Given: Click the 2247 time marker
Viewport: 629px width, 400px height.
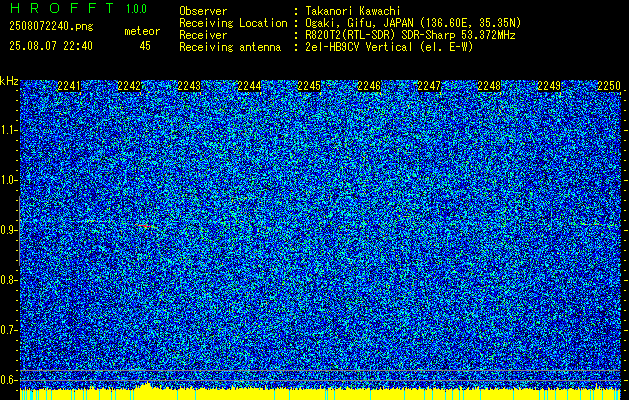Looking at the screenshot, I should [429, 86].
